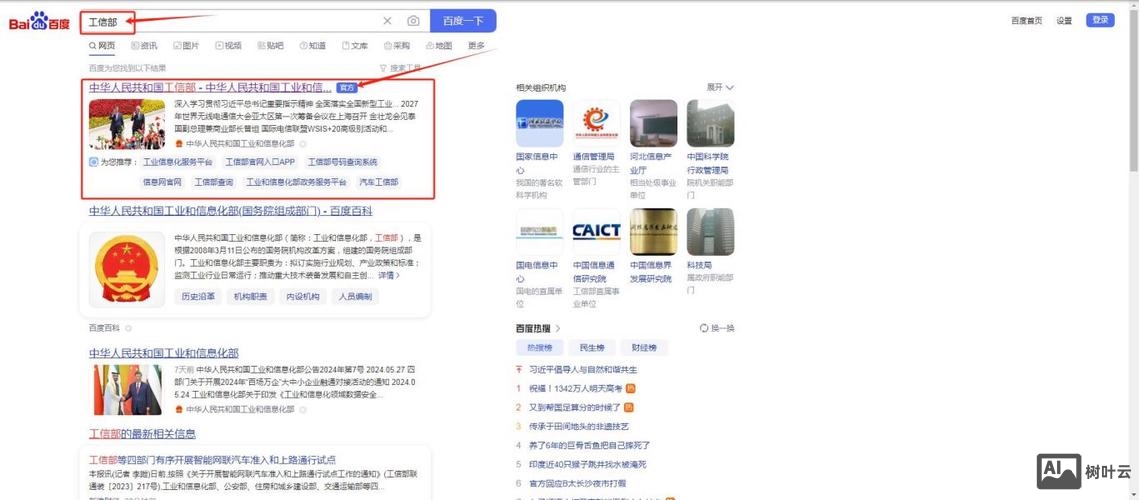This screenshot has width=1139, height=500.
Task: Click 工业信息化服务平台 suggestion
Action: pos(178,162)
